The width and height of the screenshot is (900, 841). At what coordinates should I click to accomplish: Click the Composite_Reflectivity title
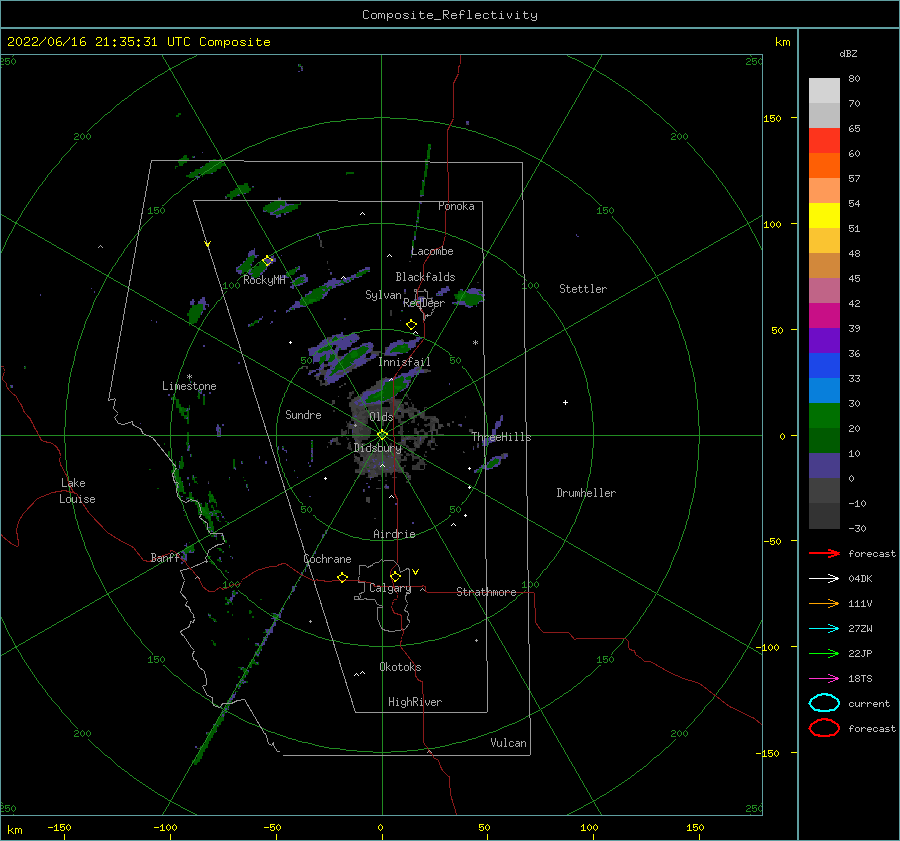point(450,15)
